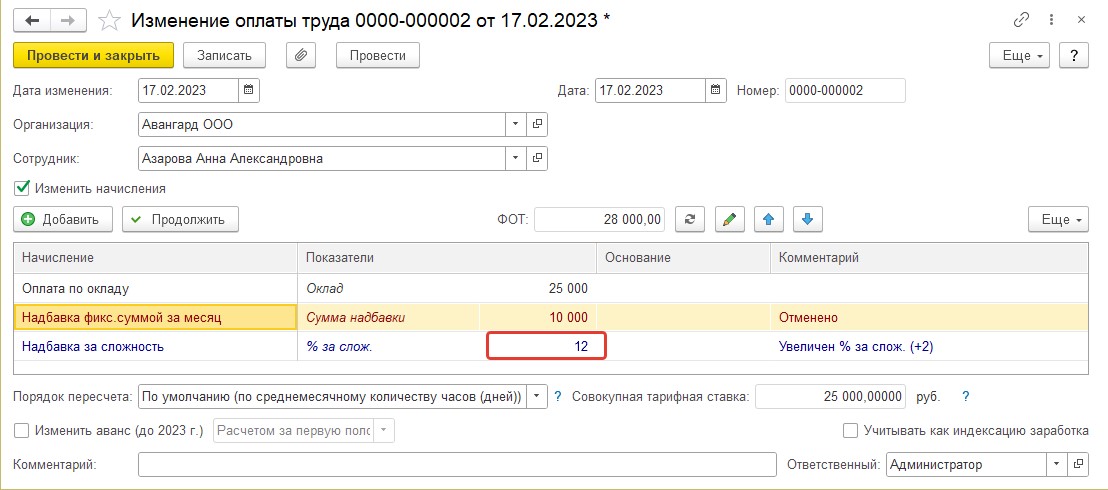Check Учитывать как индексацию заработка
1108x490 pixels.
851,430
